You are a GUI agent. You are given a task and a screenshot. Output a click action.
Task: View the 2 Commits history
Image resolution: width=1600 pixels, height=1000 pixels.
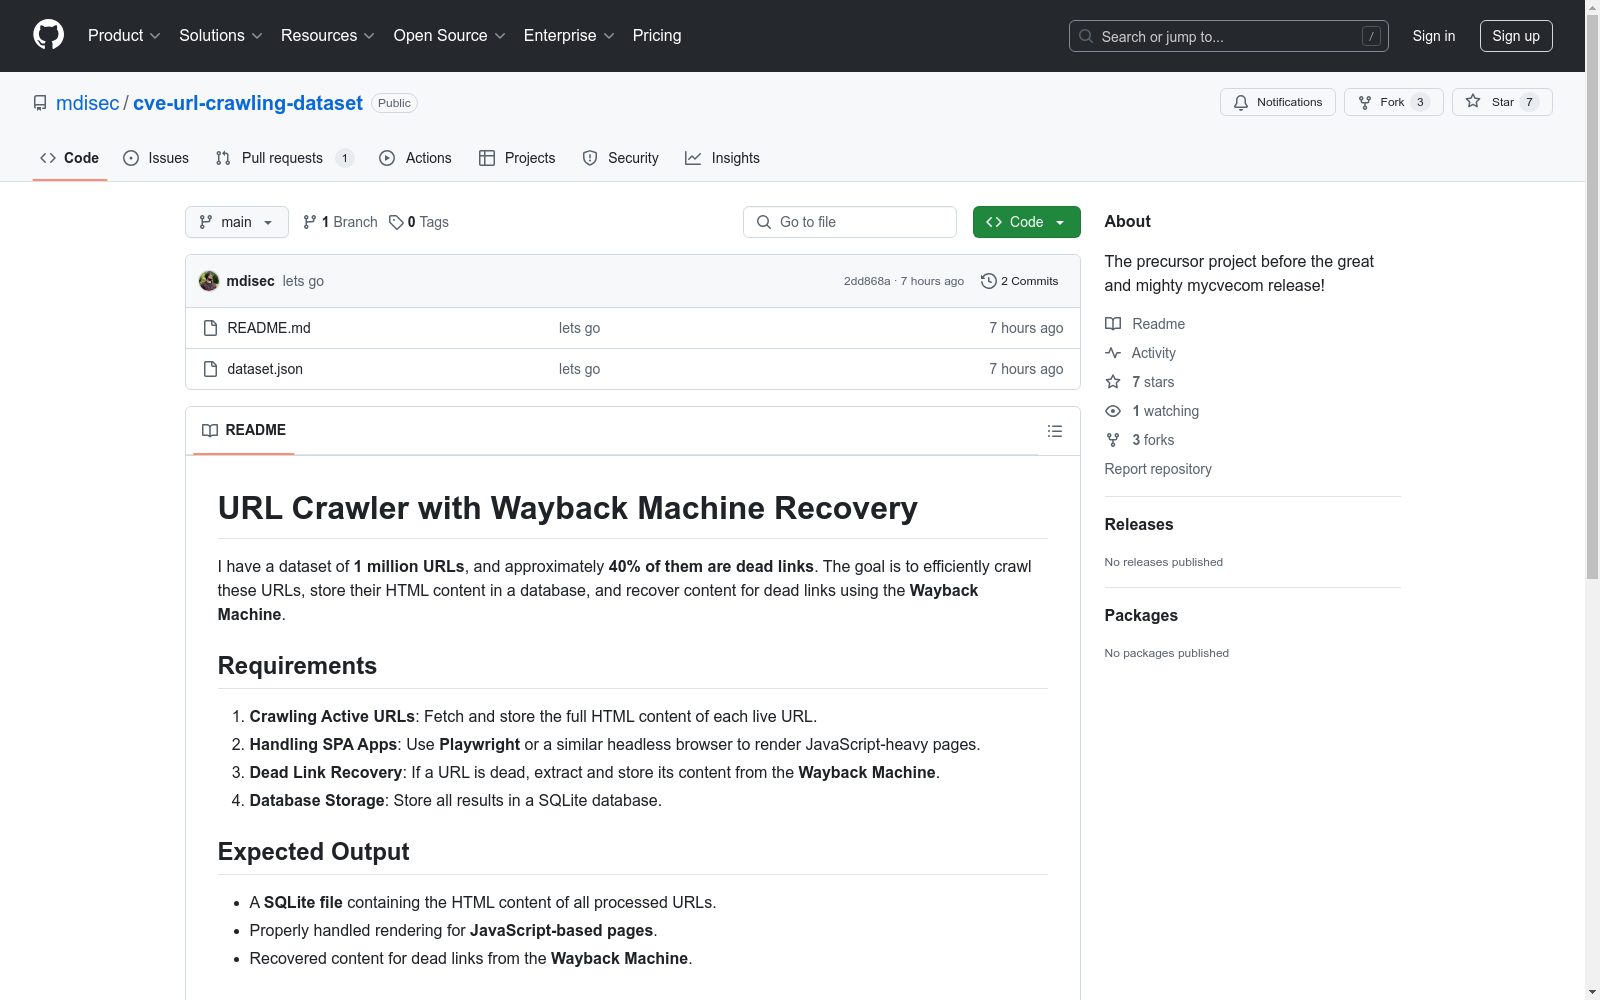(x=1020, y=281)
